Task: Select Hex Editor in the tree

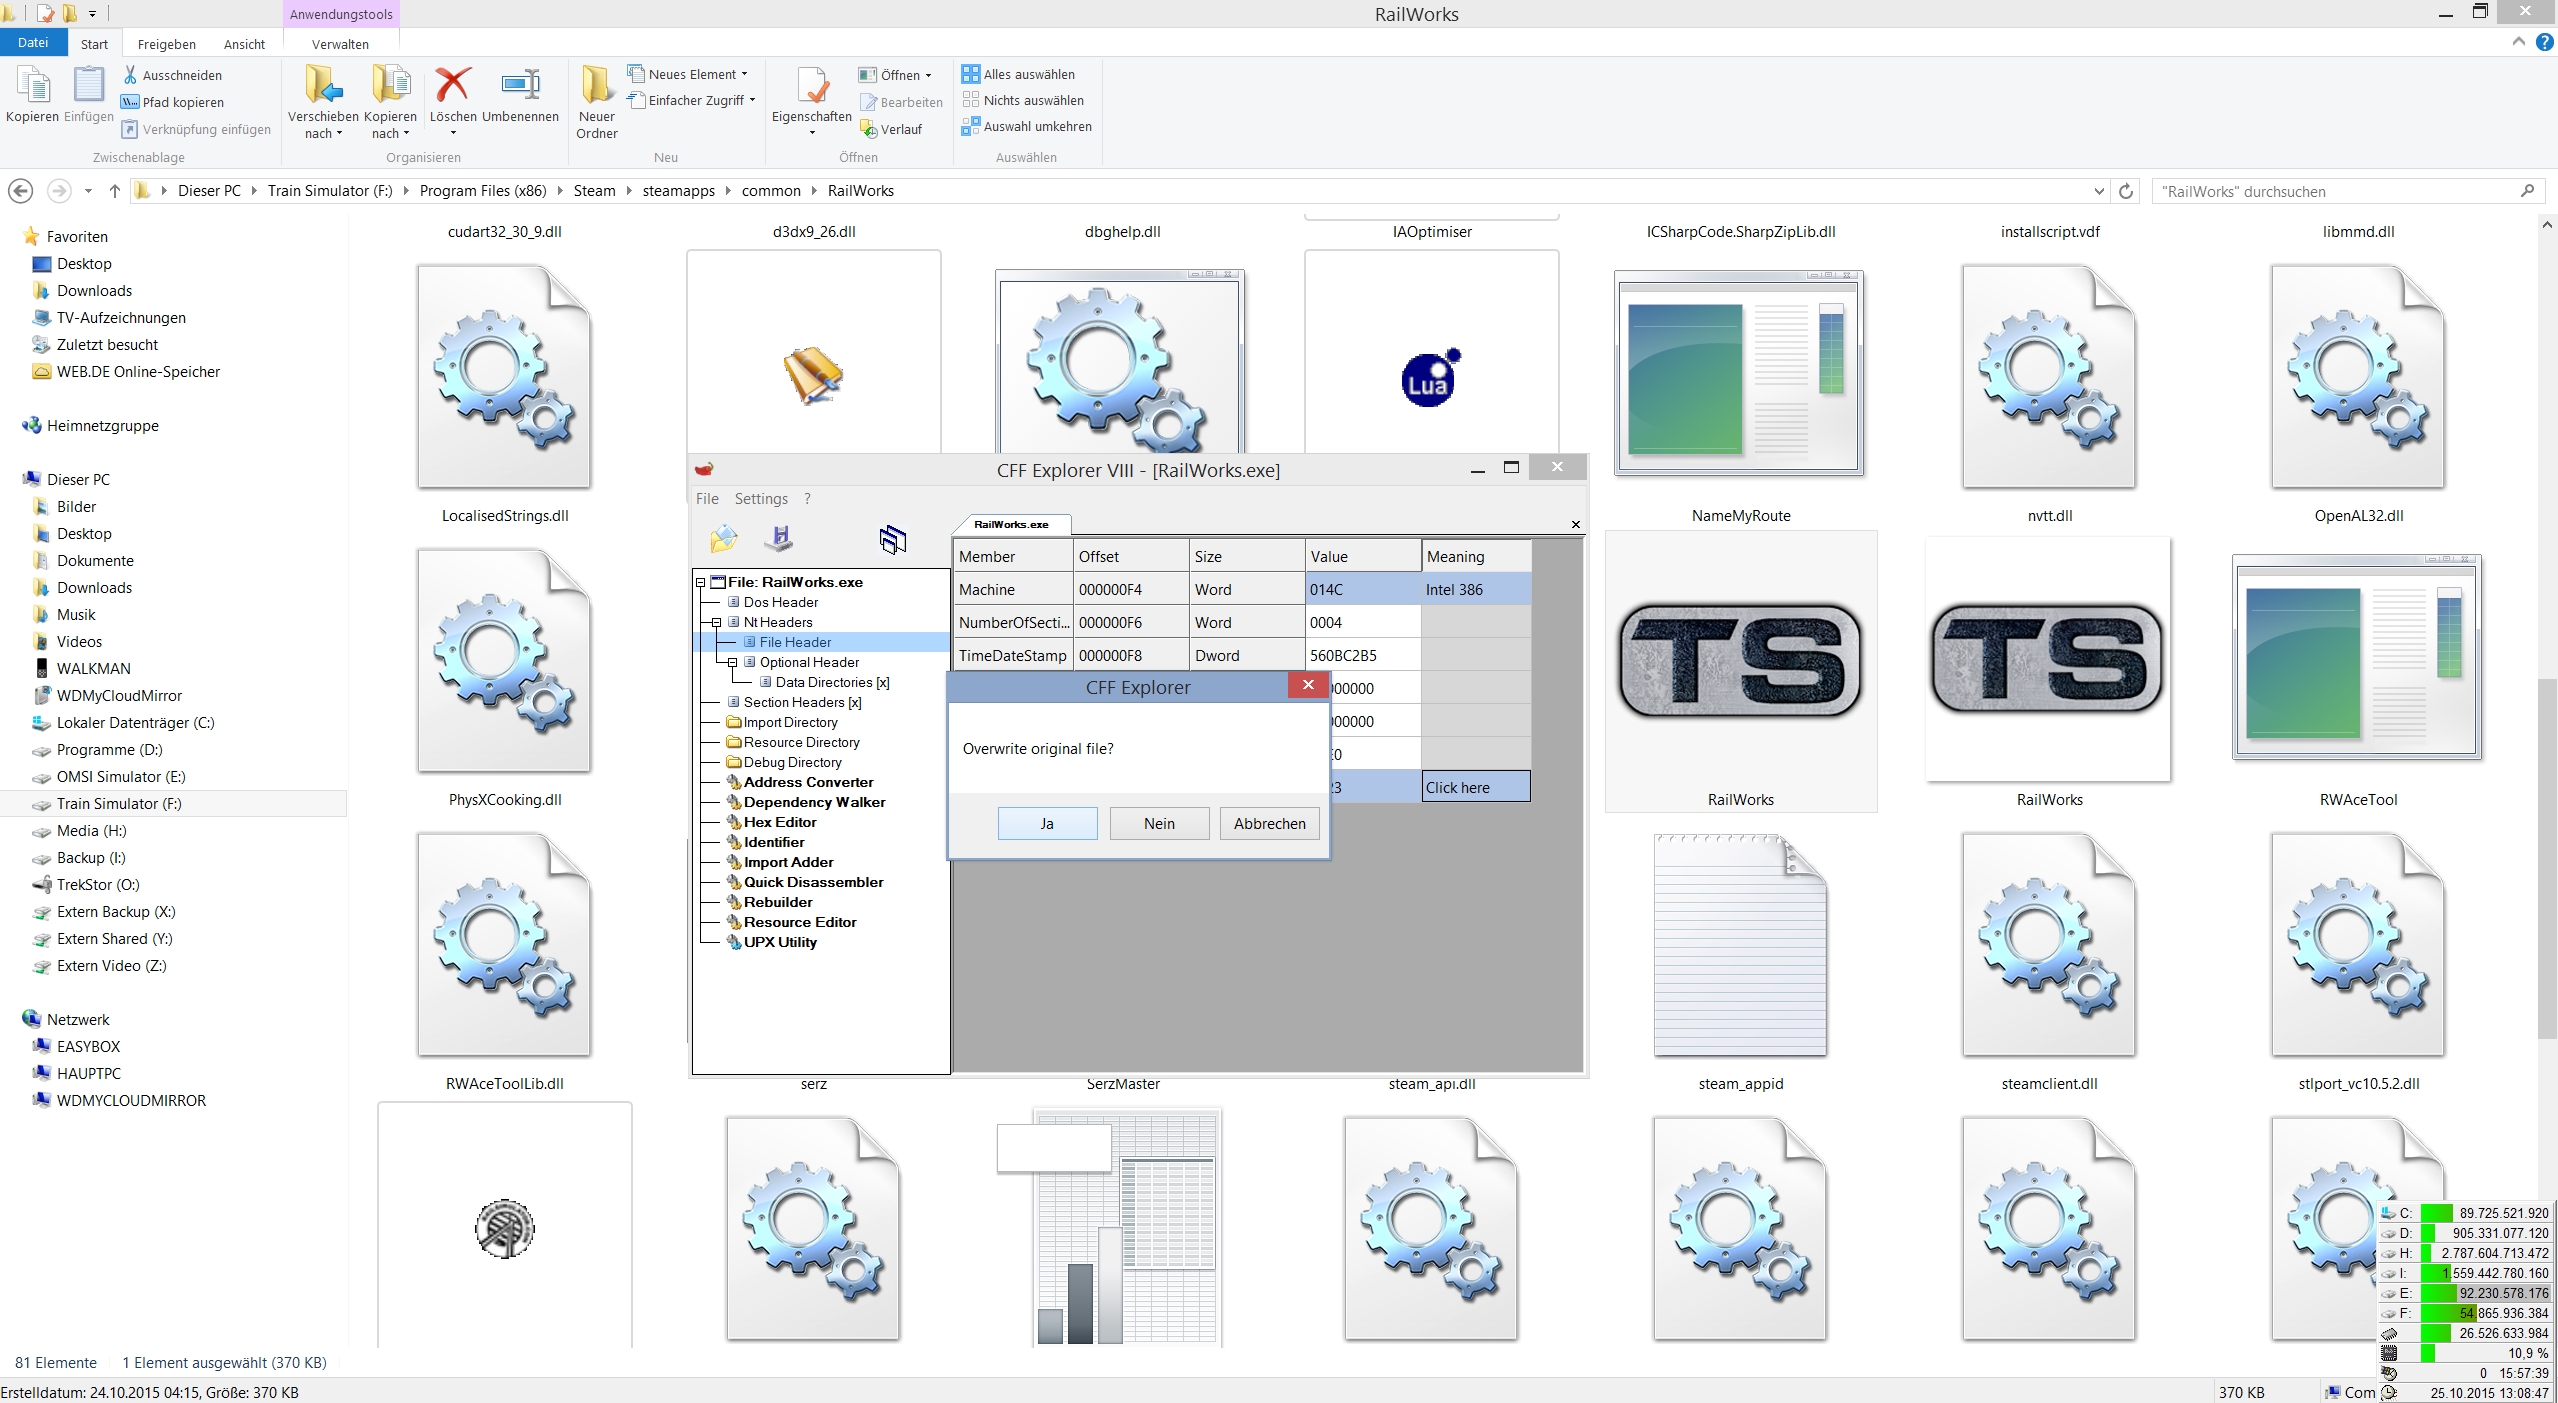Action: click(779, 822)
